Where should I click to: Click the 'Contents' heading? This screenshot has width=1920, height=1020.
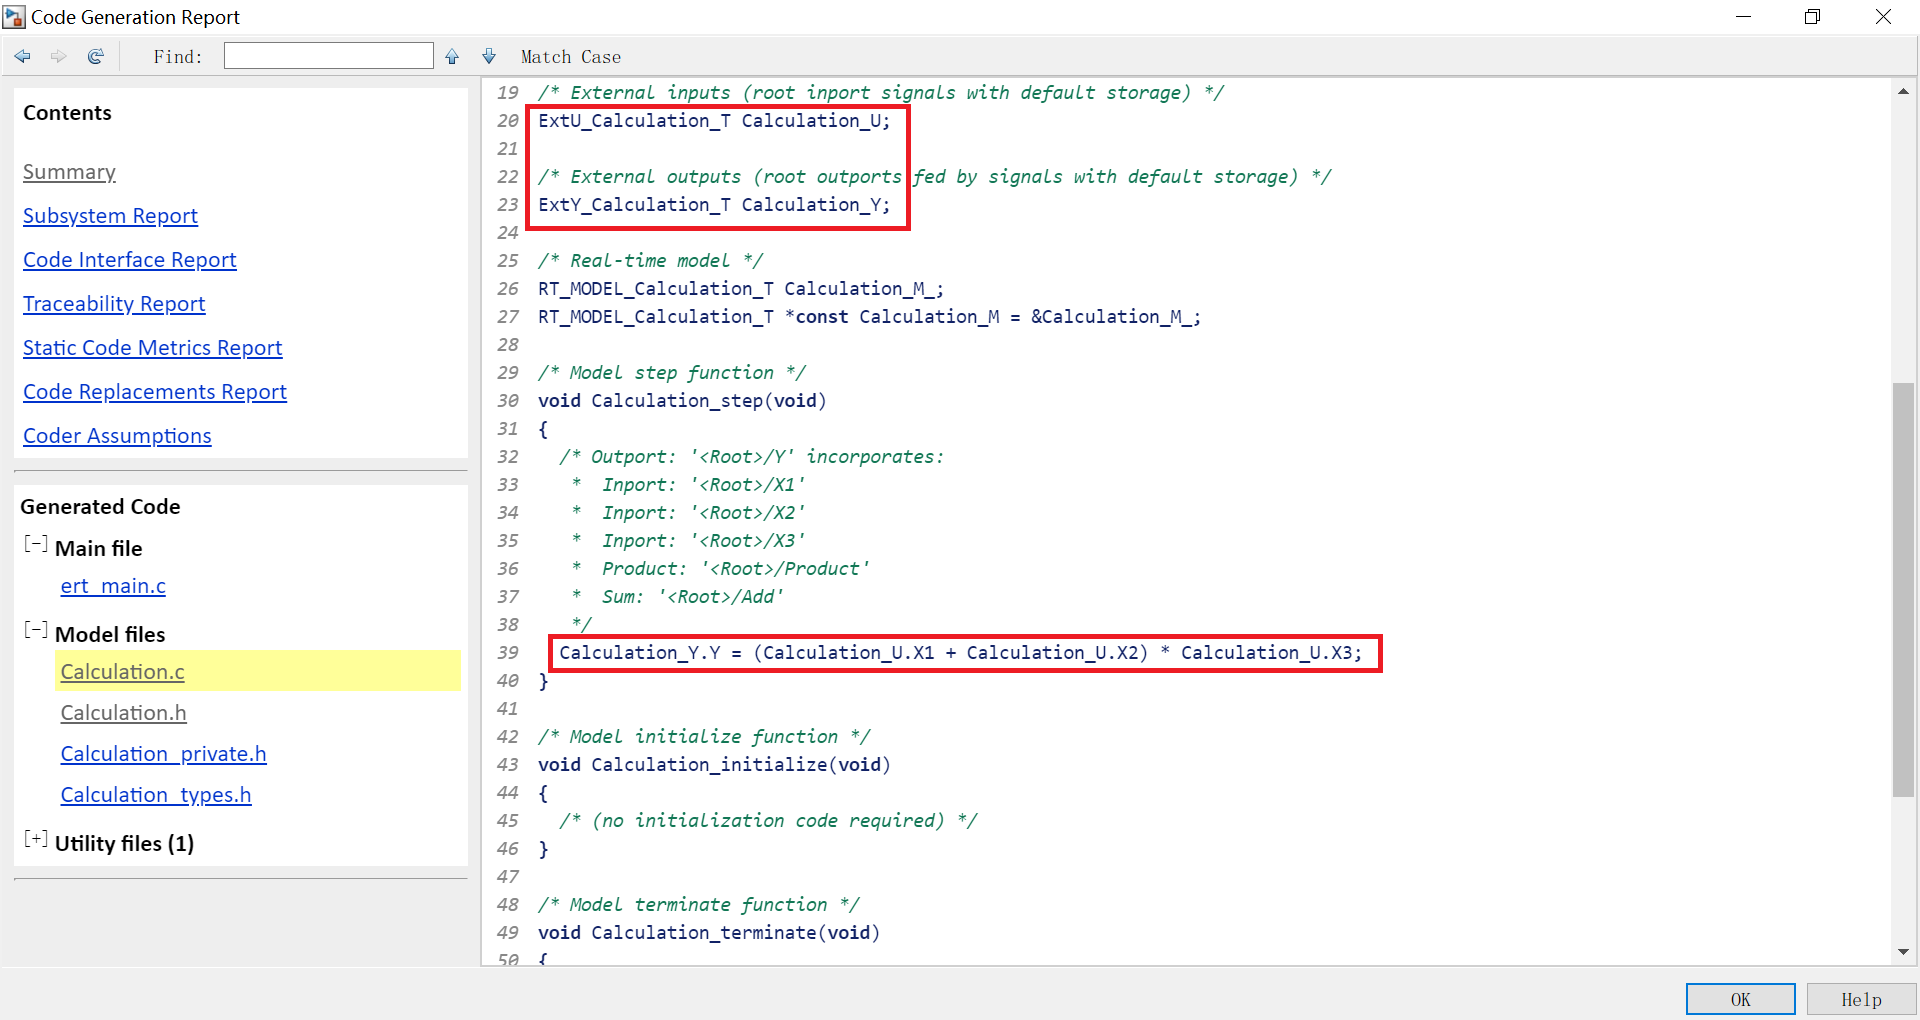point(67,113)
